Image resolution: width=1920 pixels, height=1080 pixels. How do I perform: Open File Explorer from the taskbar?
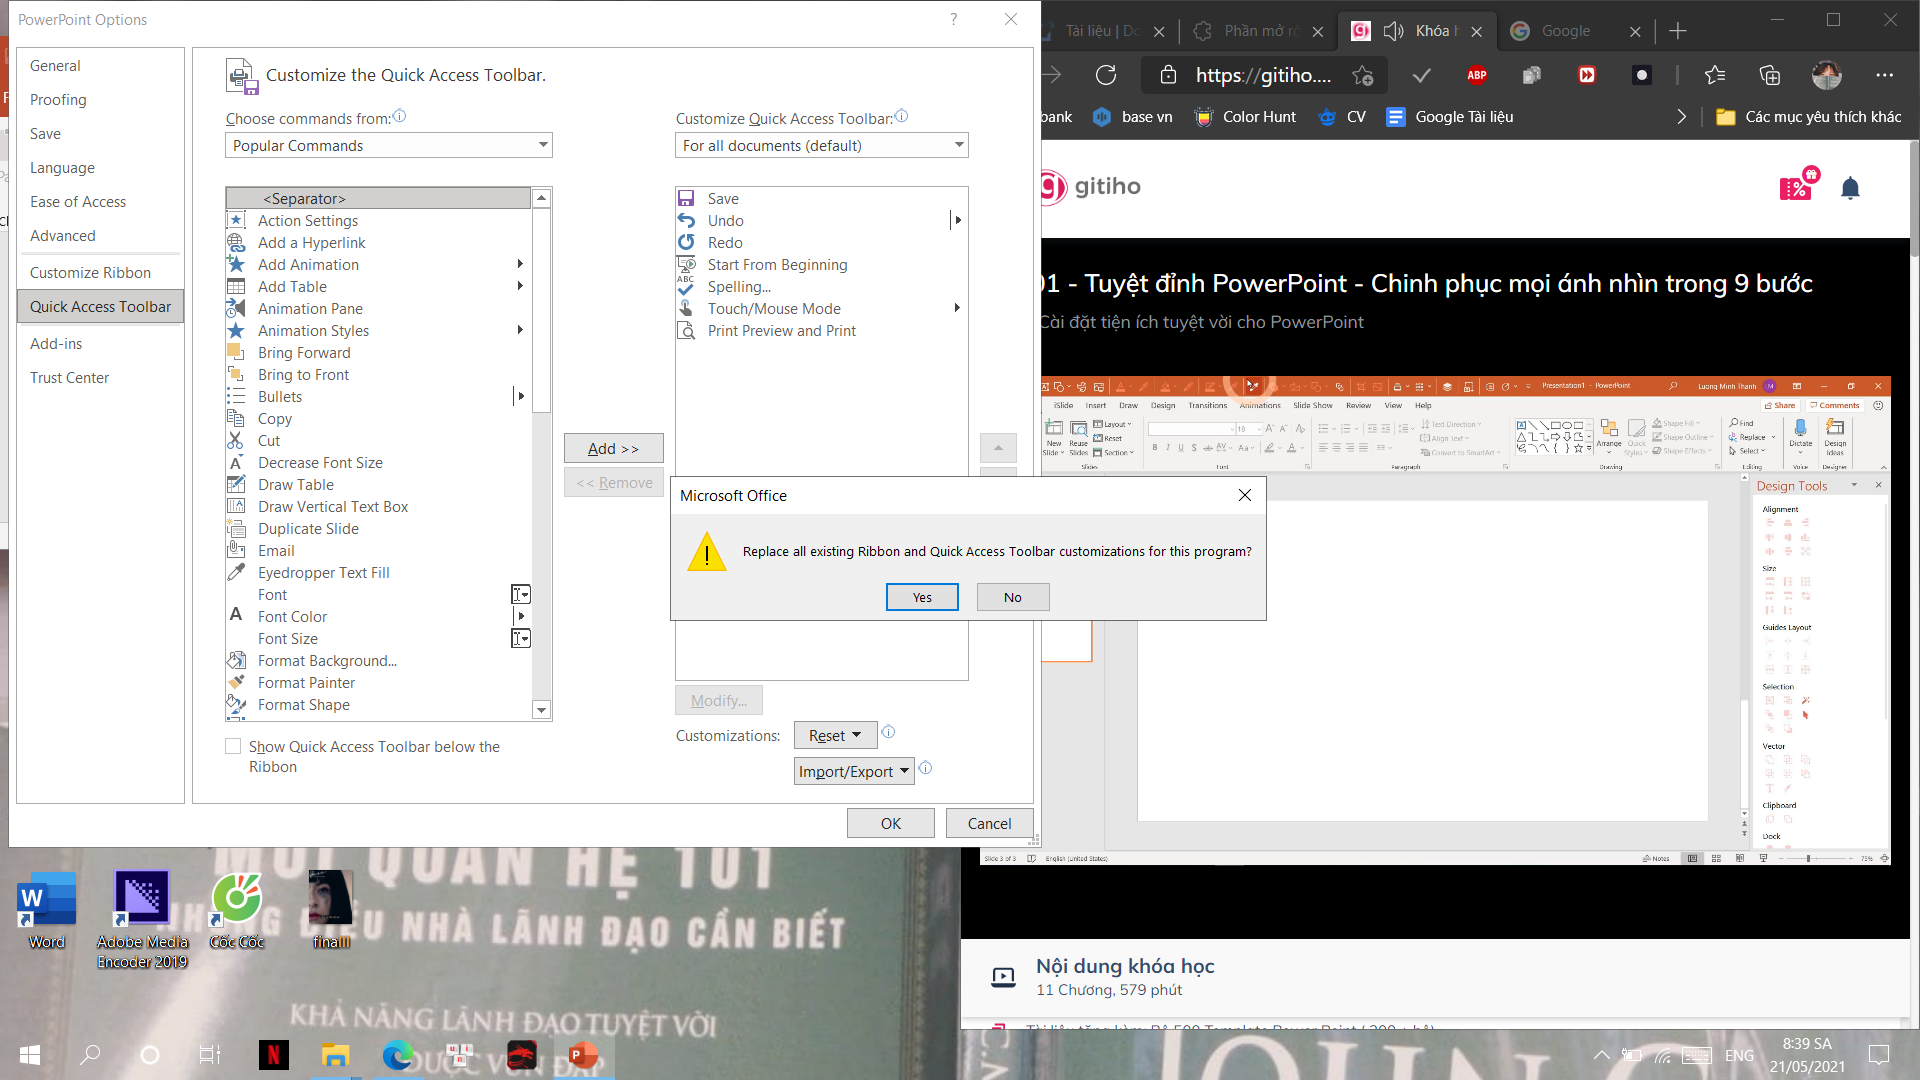pyautogui.click(x=335, y=1054)
